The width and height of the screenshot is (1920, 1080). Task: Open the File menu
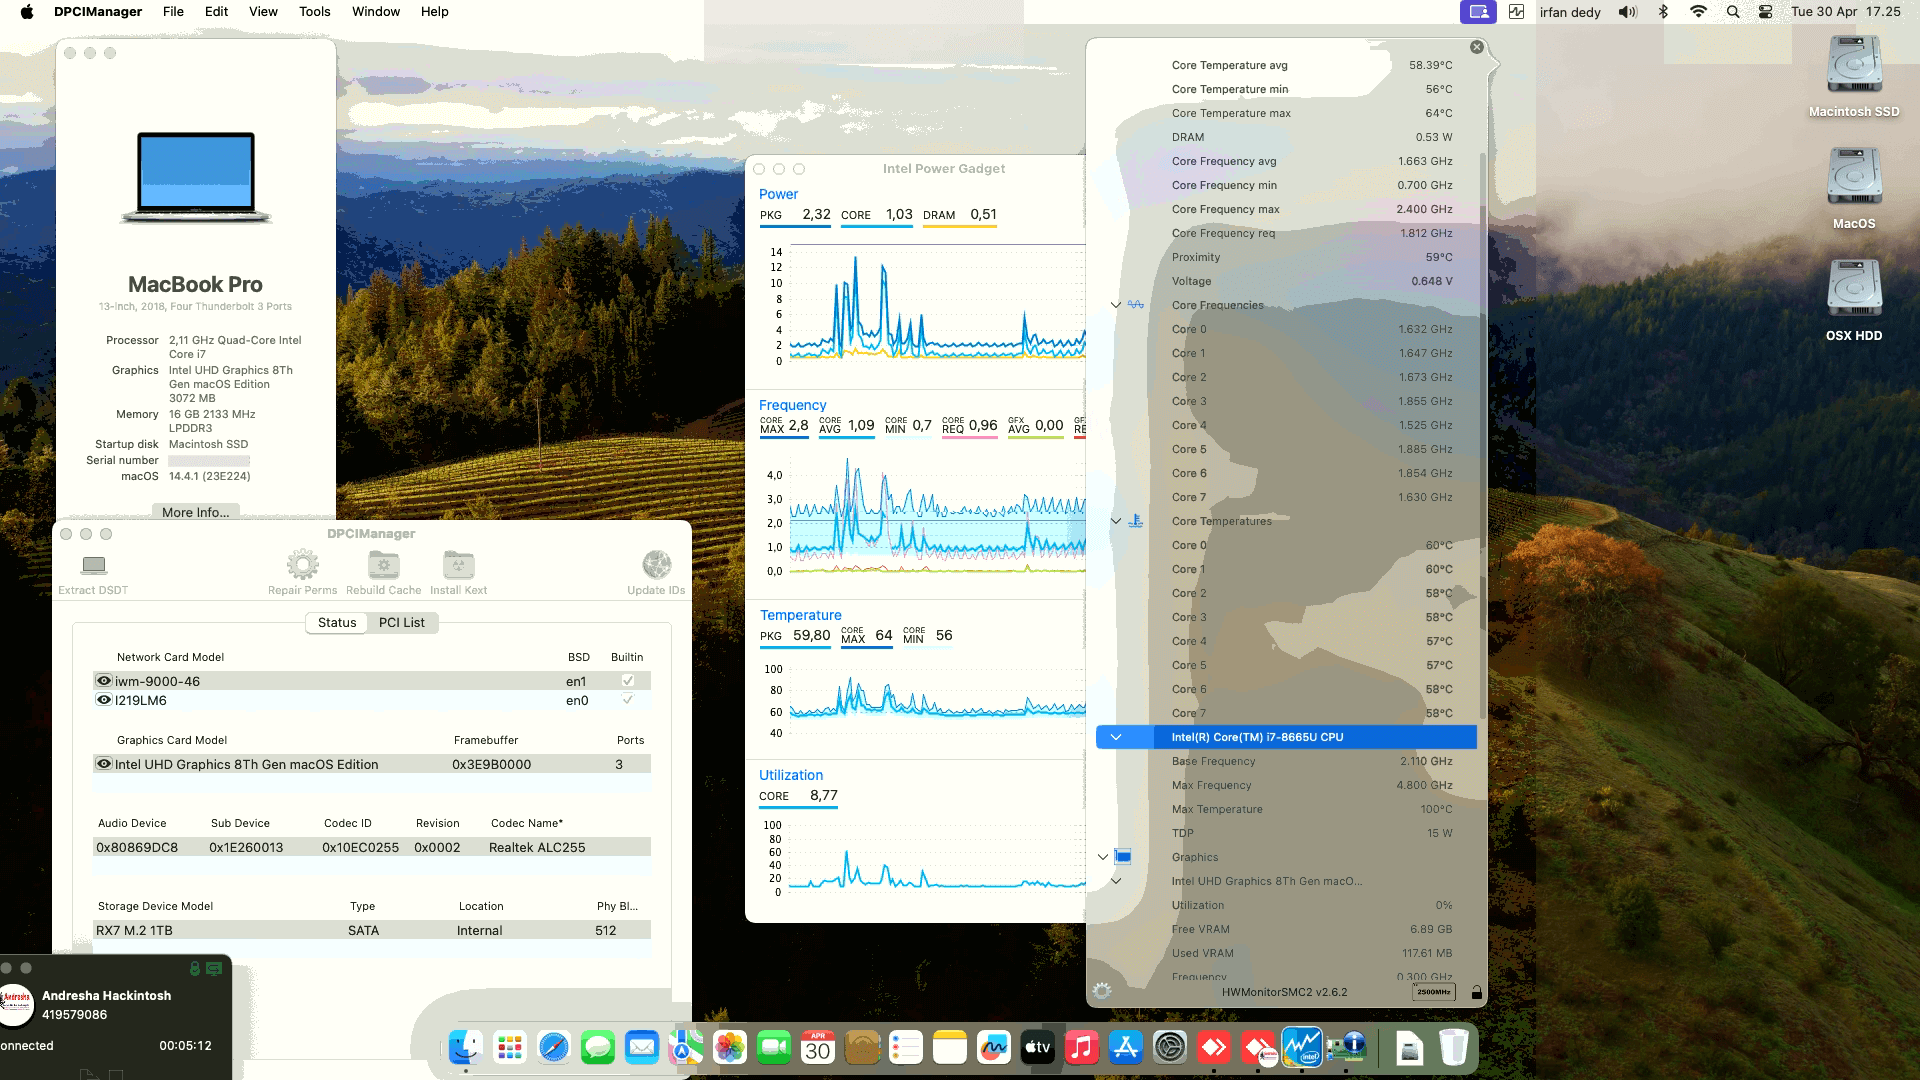[x=173, y=12]
